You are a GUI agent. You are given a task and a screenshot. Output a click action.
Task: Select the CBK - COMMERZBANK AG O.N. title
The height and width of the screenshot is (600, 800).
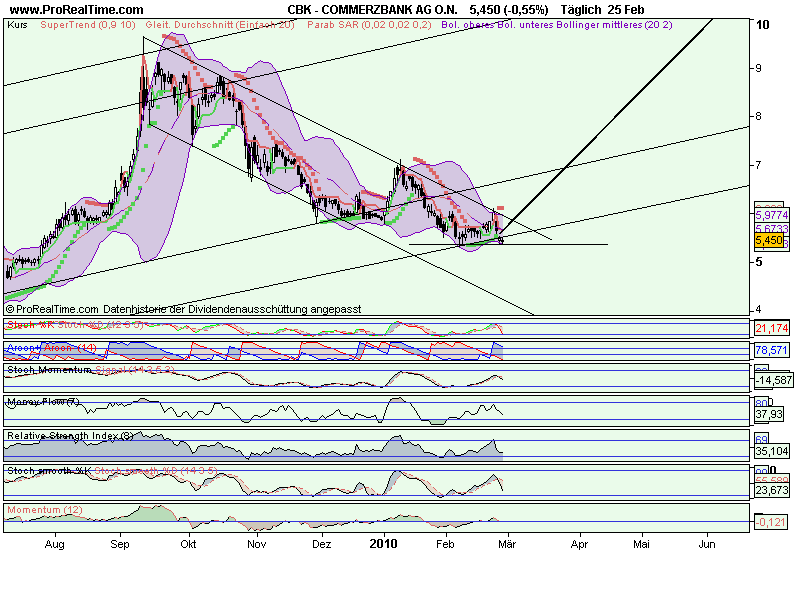coord(372,10)
